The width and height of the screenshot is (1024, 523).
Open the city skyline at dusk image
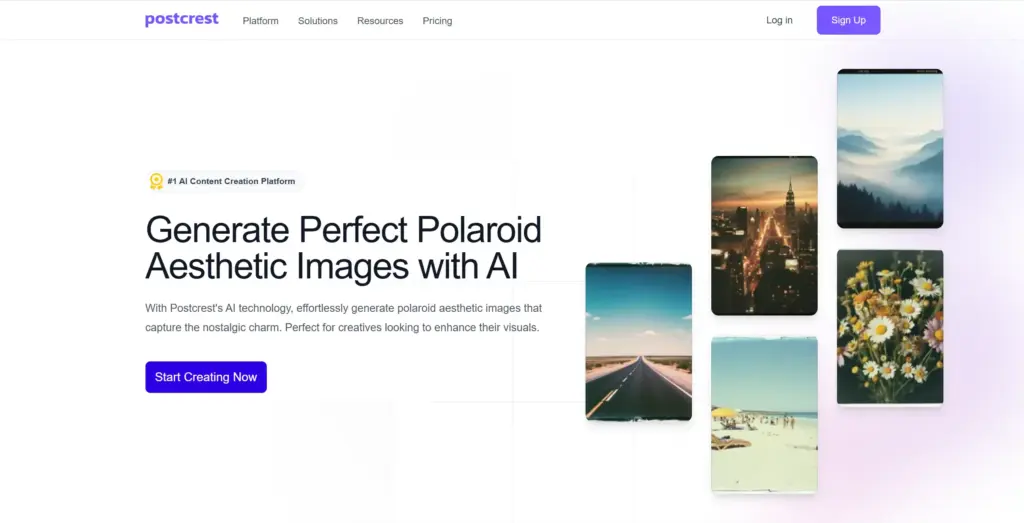coord(764,235)
